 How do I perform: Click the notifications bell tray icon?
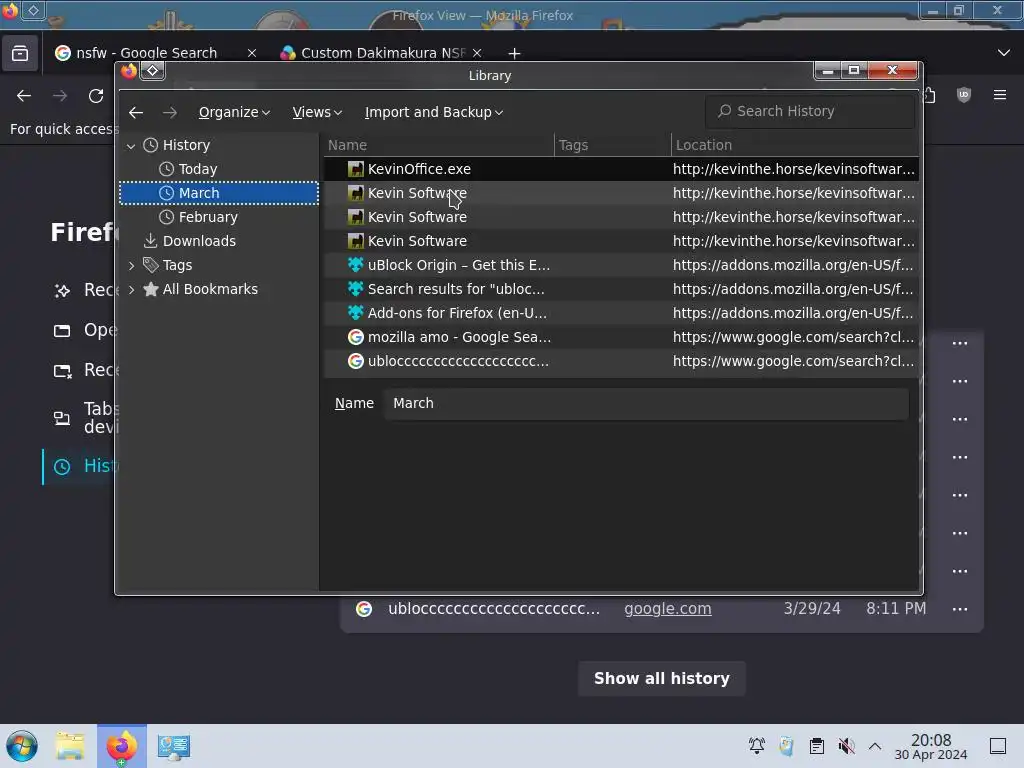pos(757,746)
